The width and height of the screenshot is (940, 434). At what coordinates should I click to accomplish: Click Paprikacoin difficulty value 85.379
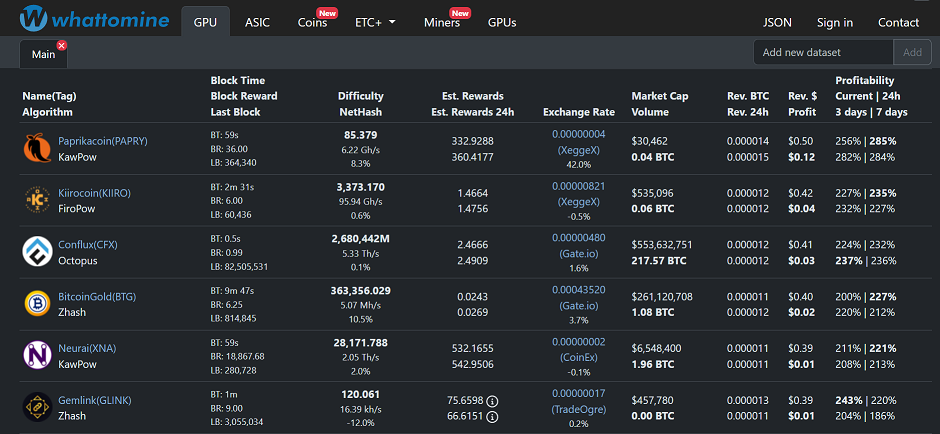(x=360, y=135)
